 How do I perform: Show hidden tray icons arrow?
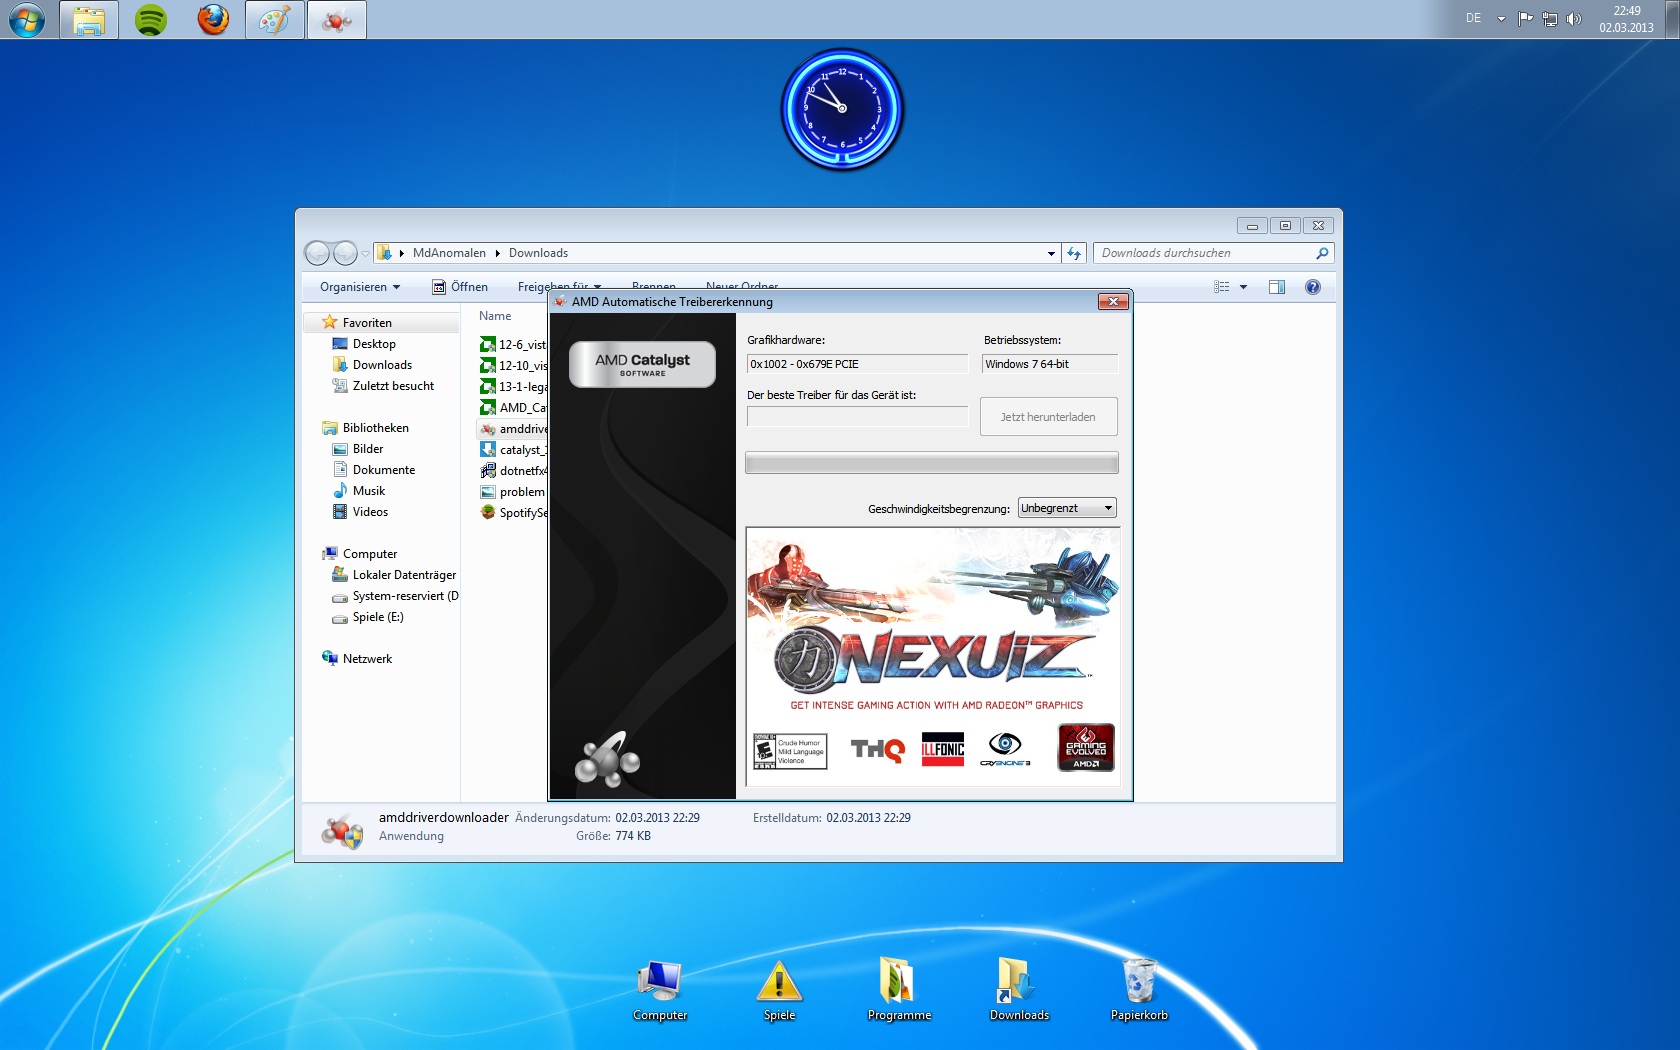click(x=1501, y=19)
